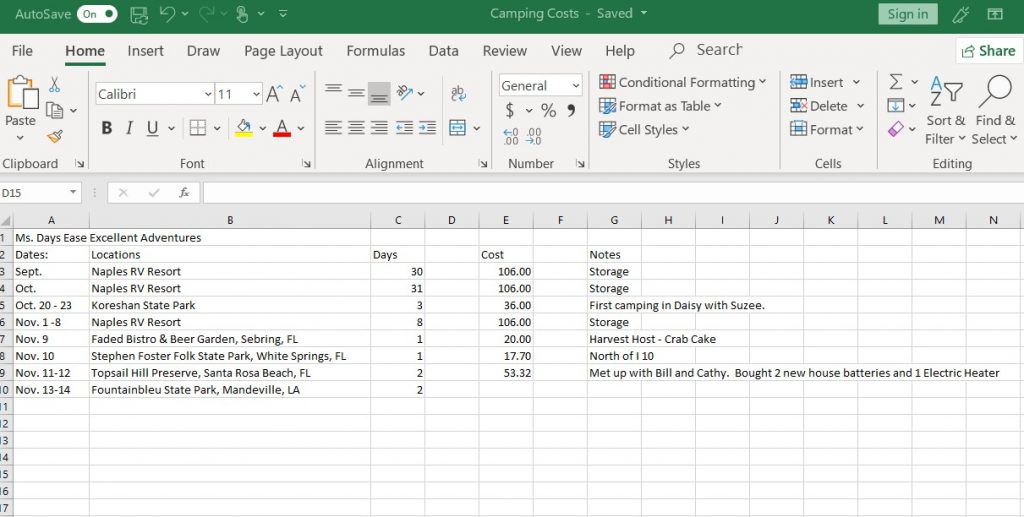Image resolution: width=1024 pixels, height=517 pixels.
Task: Apply Accounting dollar format
Action: click(509, 111)
